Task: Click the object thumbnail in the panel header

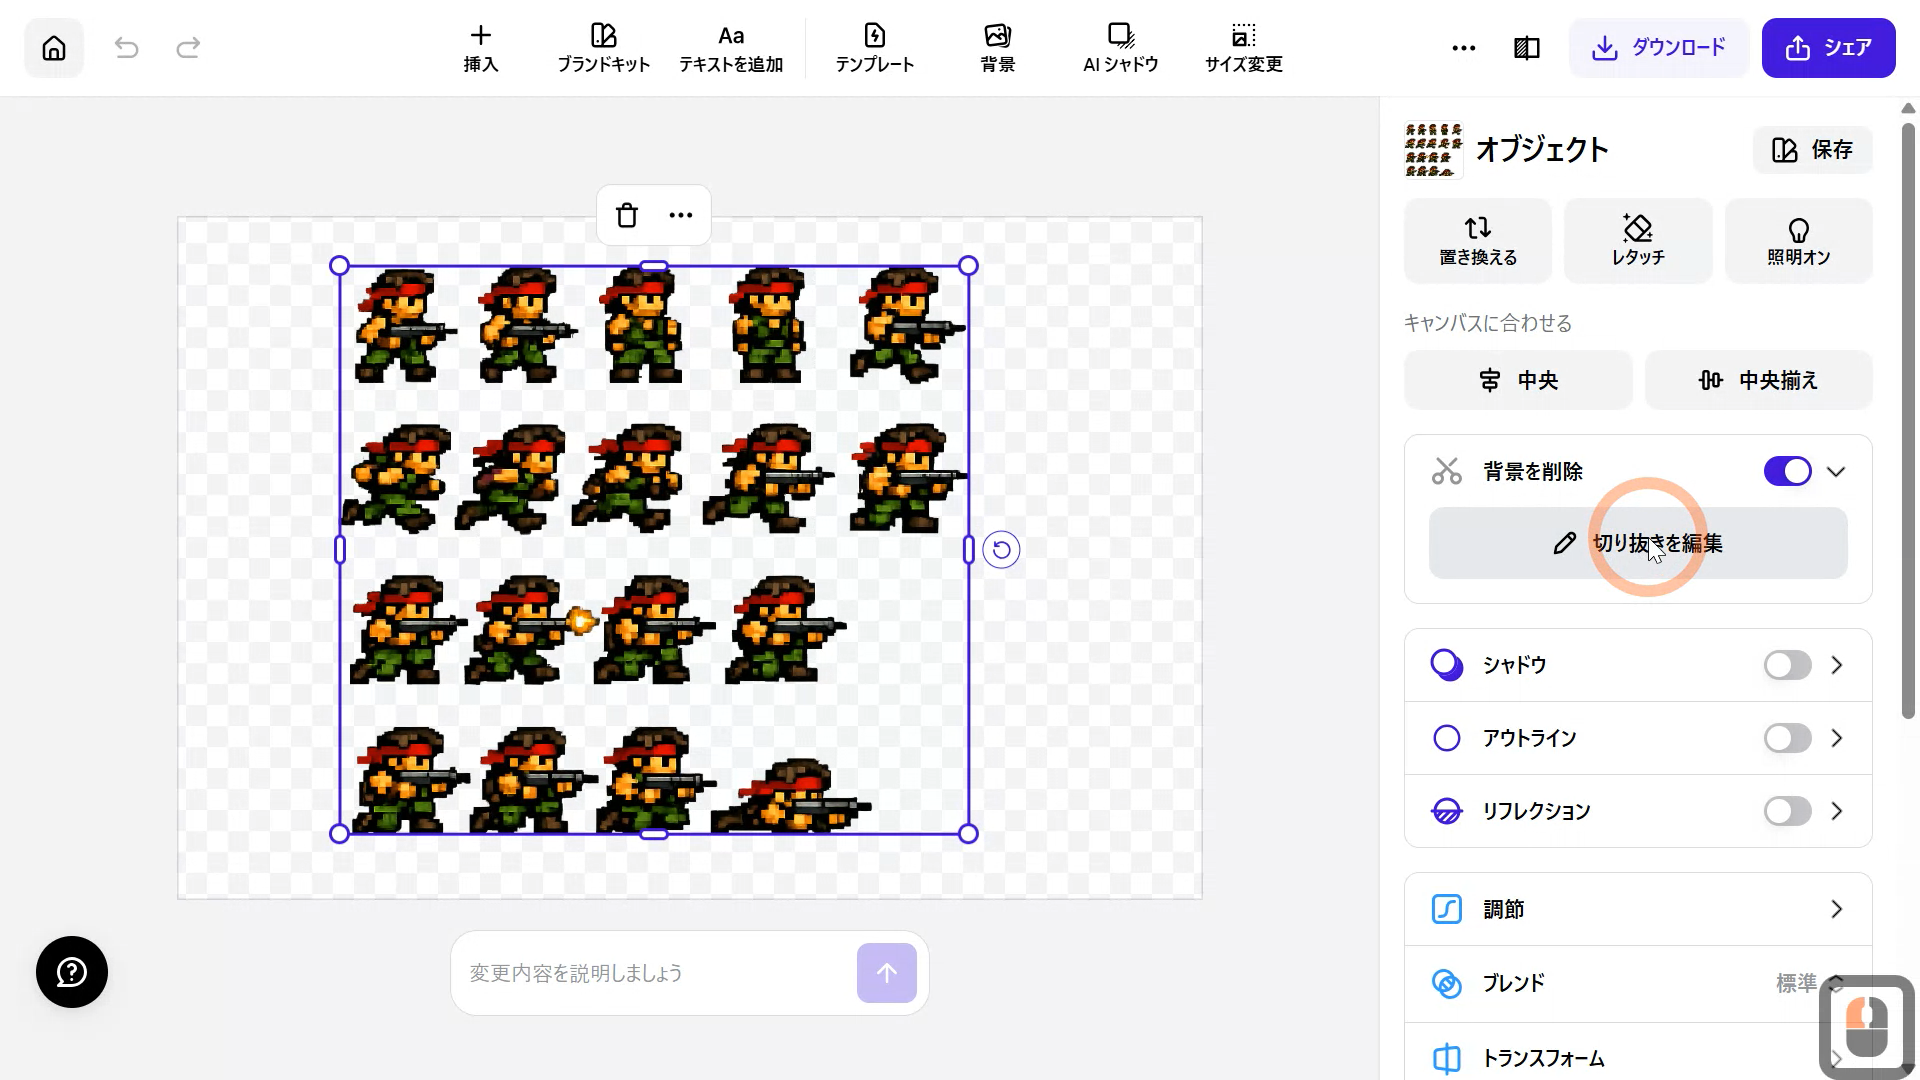Action: pyautogui.click(x=1433, y=150)
